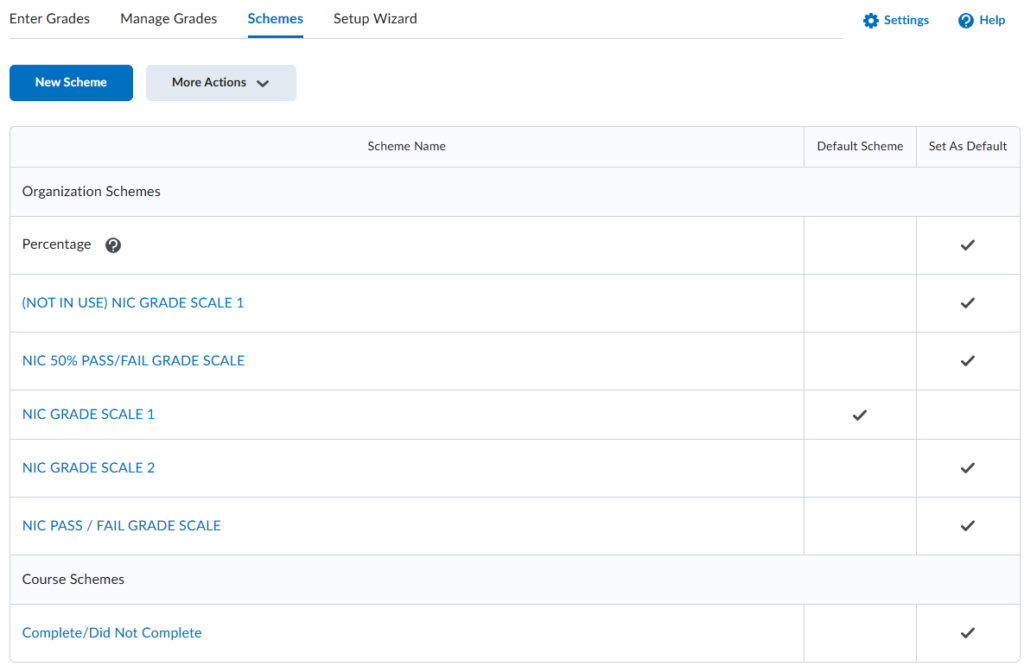The height and width of the screenshot is (666, 1024).
Task: Set Complete/Did Not Complete as default
Action: 967,633
